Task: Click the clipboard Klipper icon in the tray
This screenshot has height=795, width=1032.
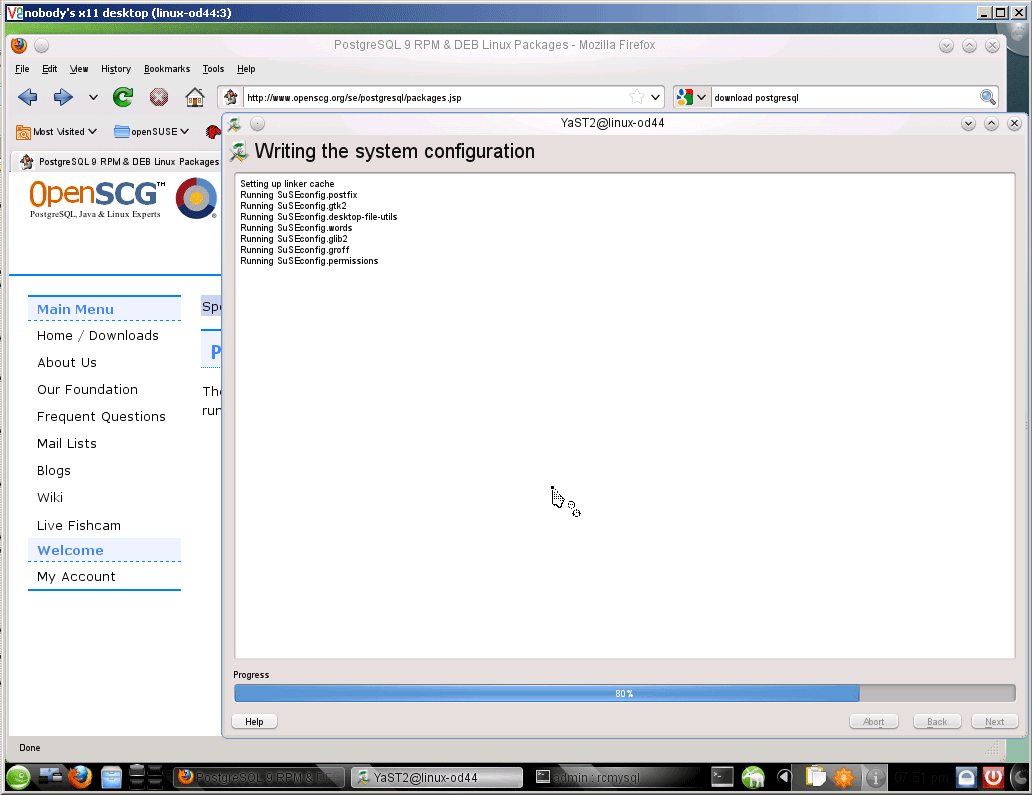Action: pyautogui.click(x=815, y=778)
